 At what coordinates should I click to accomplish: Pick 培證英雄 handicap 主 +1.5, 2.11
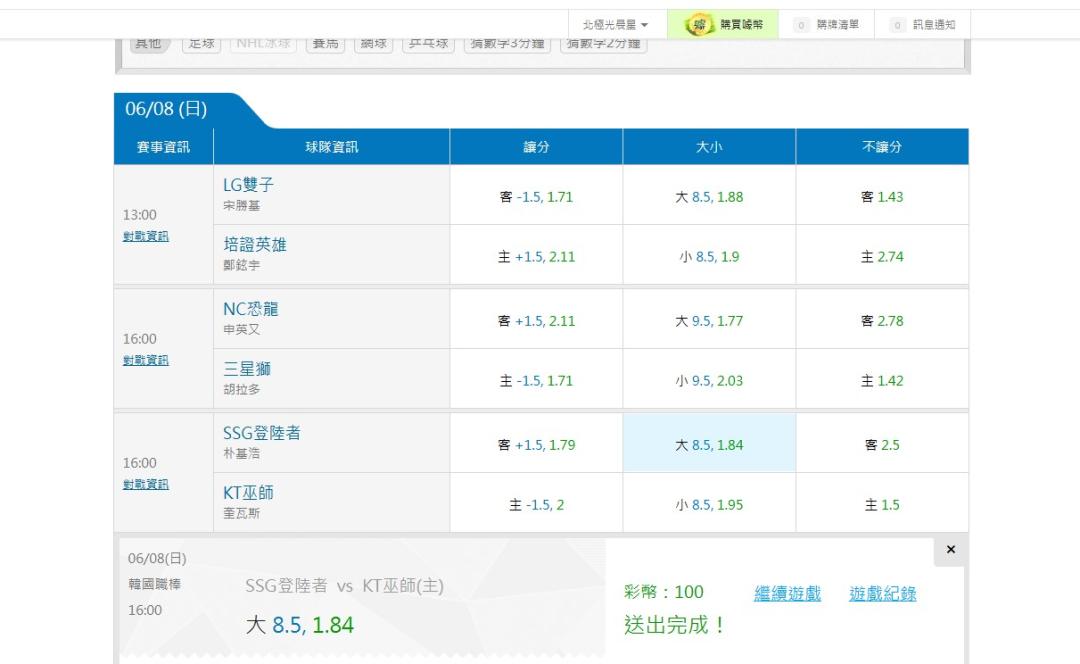tap(536, 257)
